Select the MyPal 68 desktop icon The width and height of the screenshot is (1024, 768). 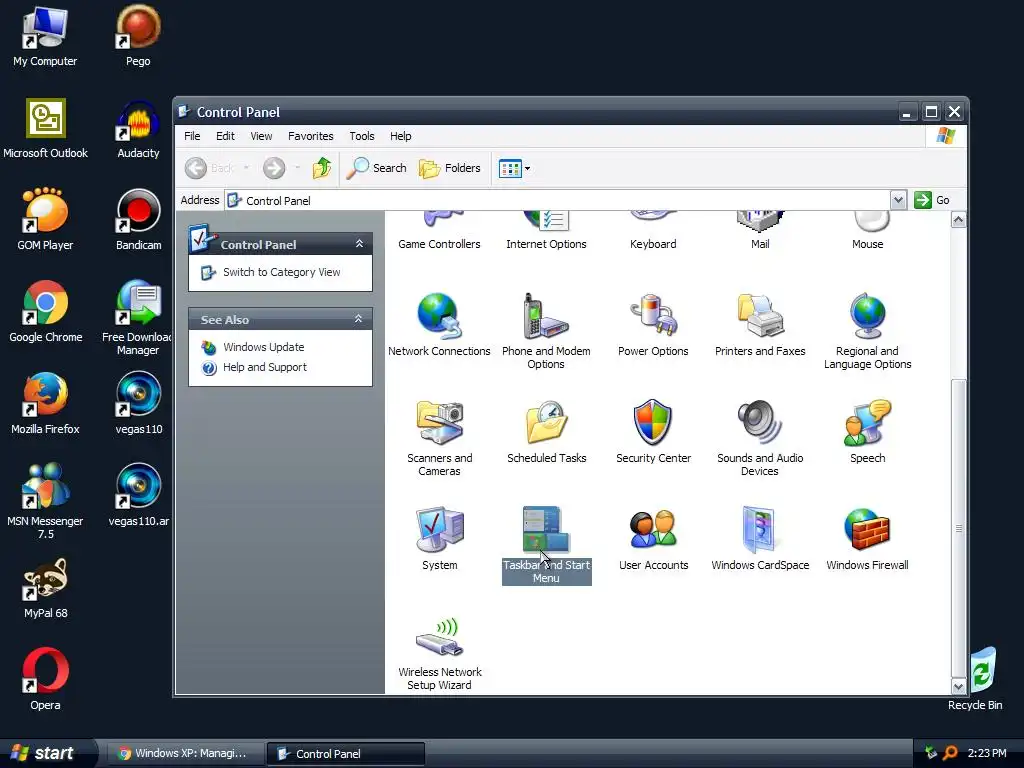pos(45,588)
